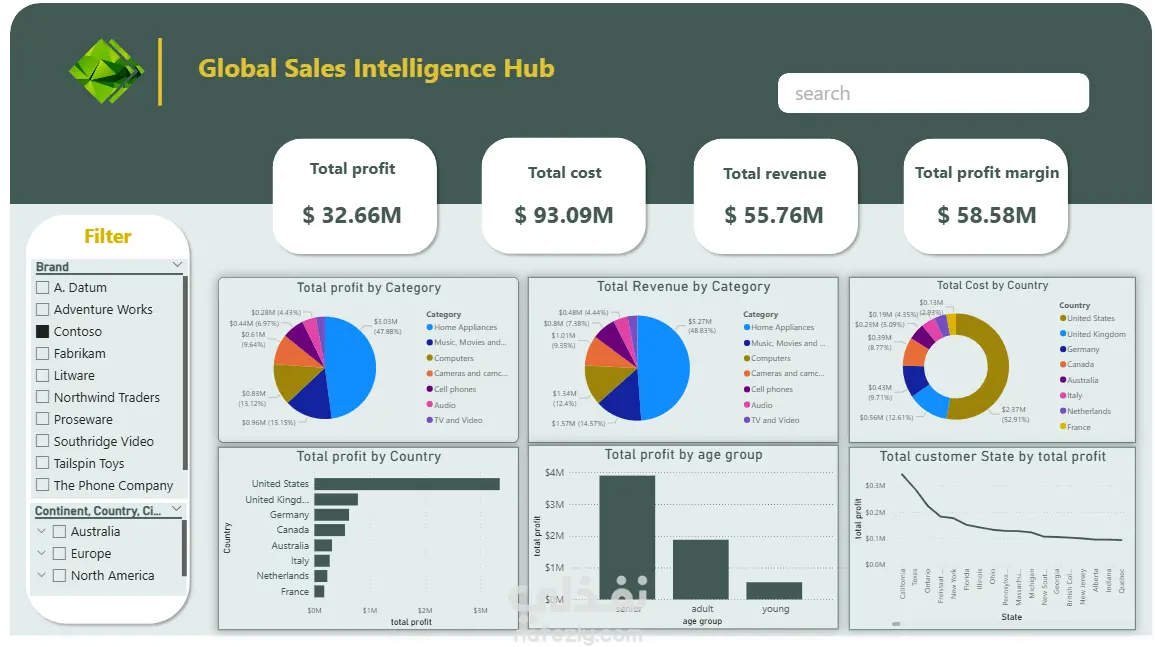Check the Adventure Works brand filter
The height and width of the screenshot is (647, 1155).
click(x=43, y=309)
